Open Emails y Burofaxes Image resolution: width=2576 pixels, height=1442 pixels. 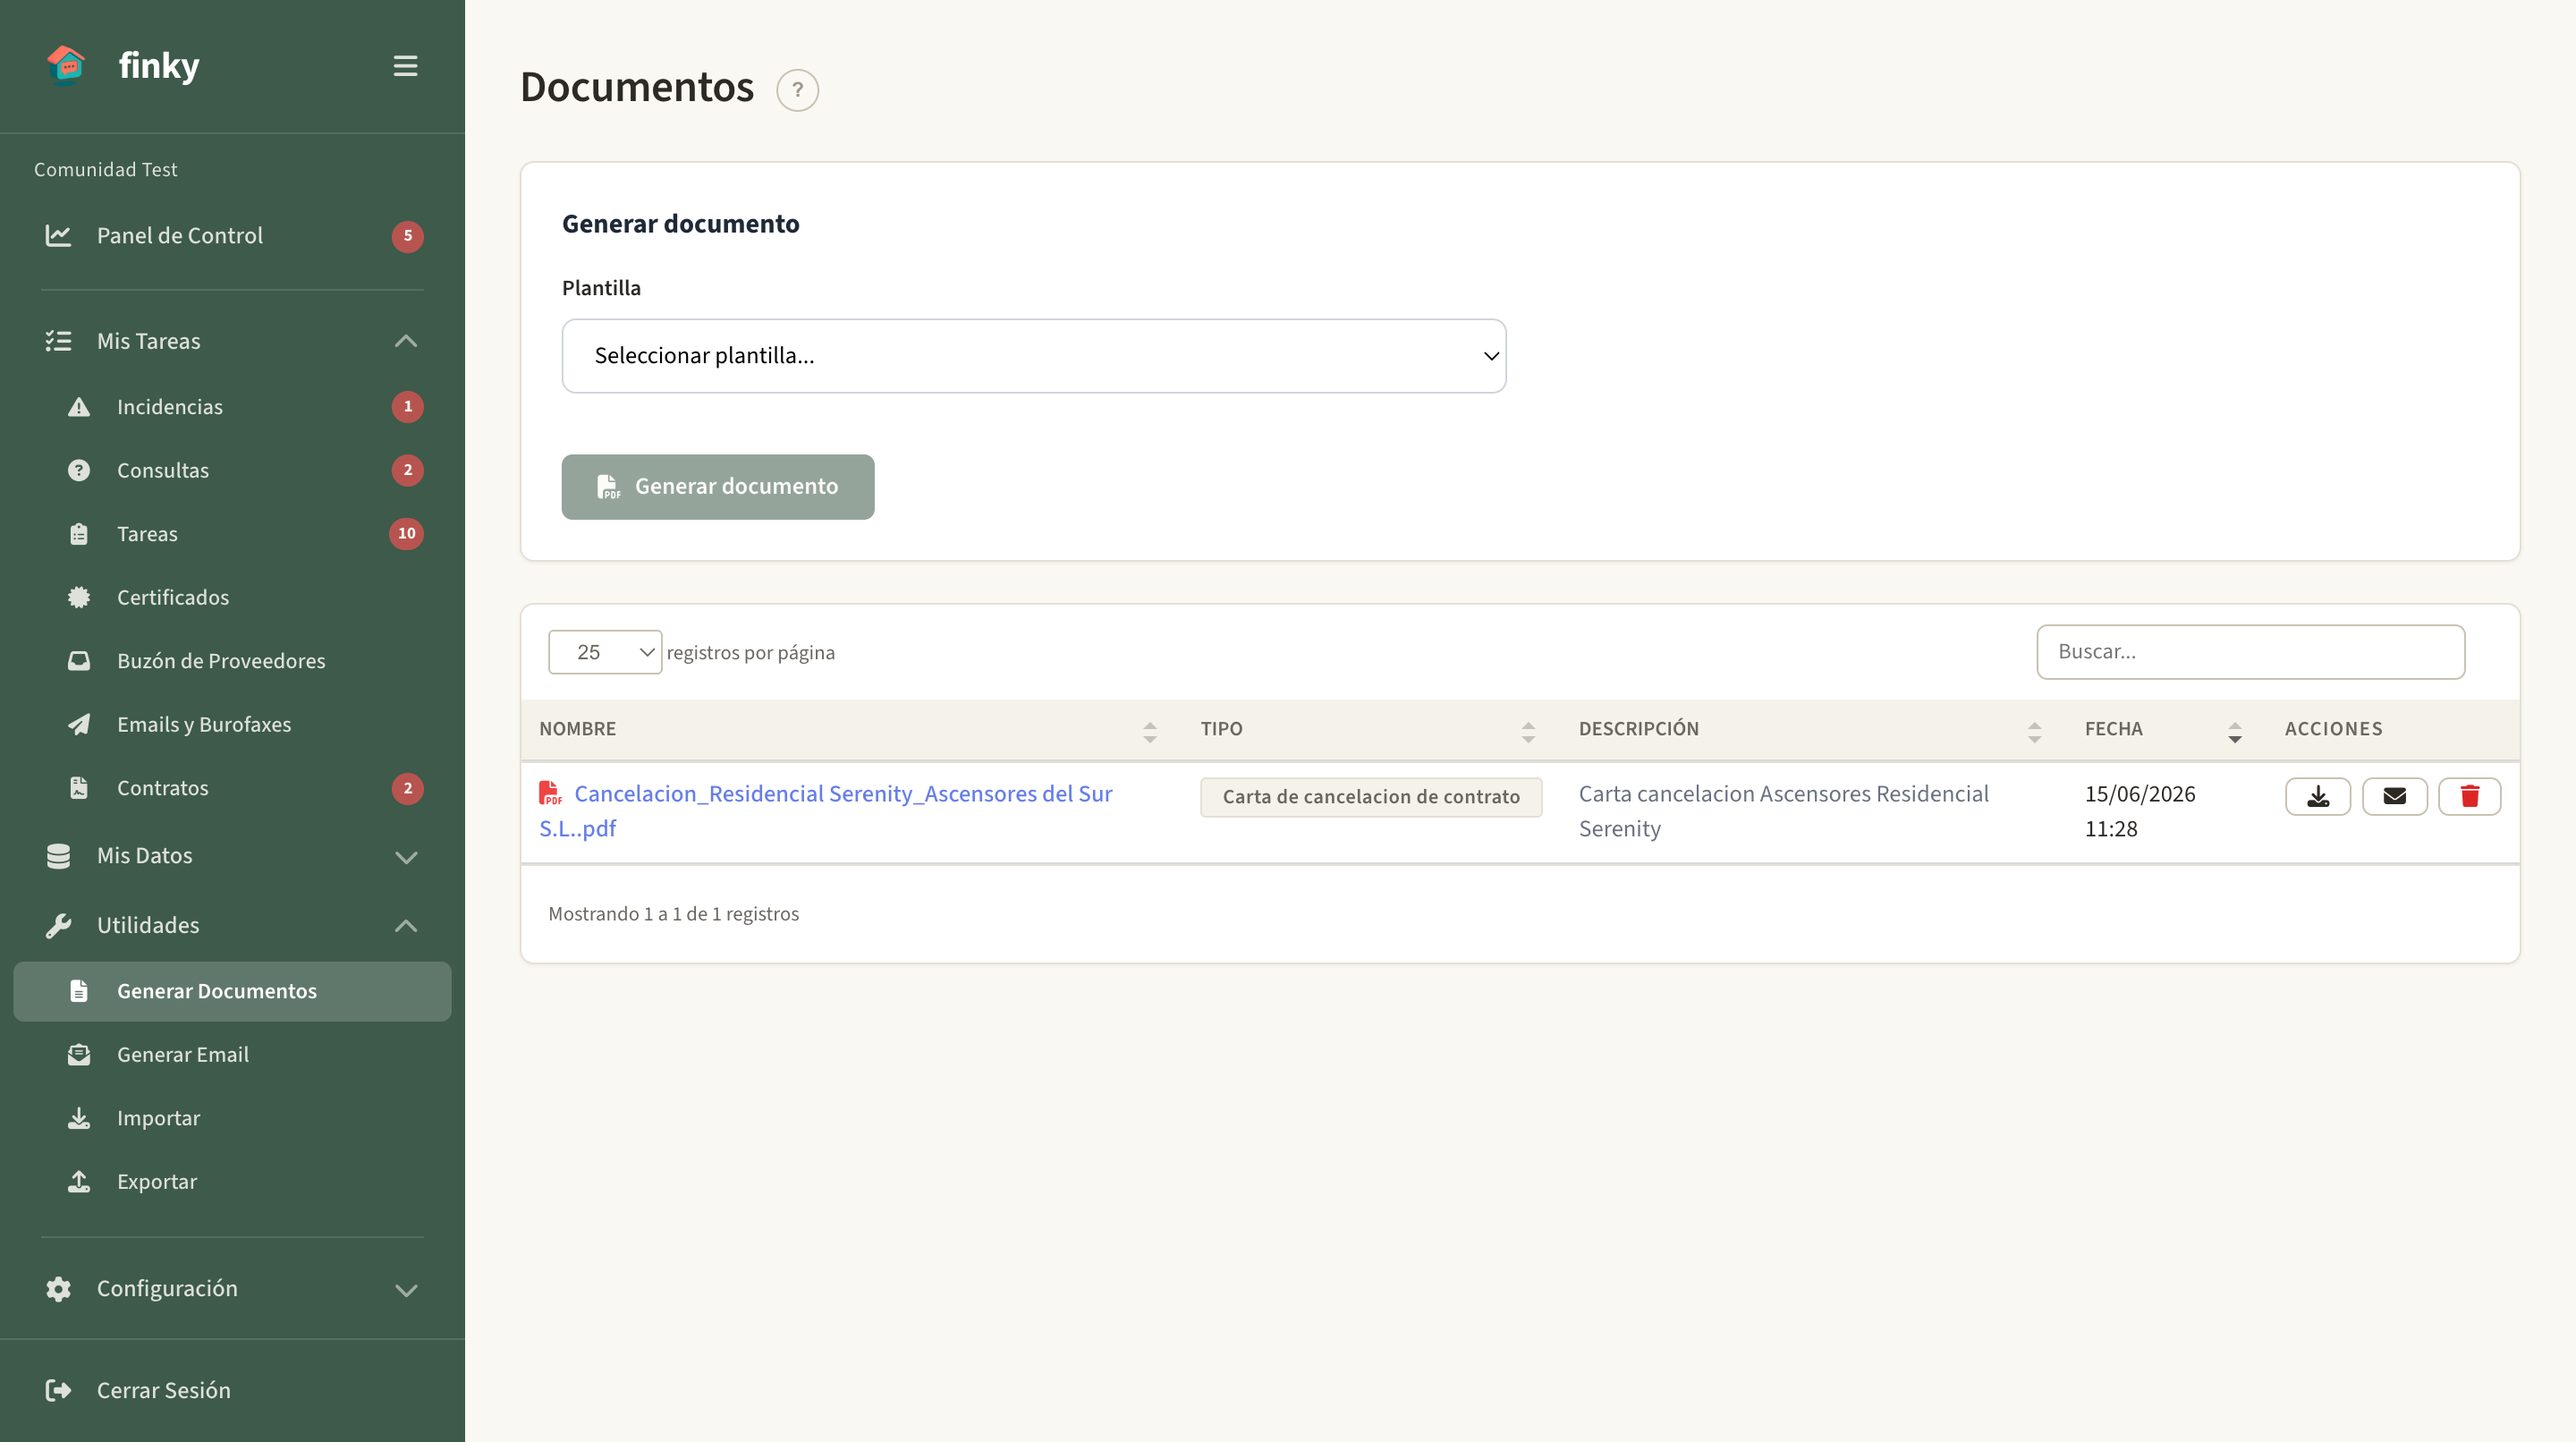click(232, 724)
